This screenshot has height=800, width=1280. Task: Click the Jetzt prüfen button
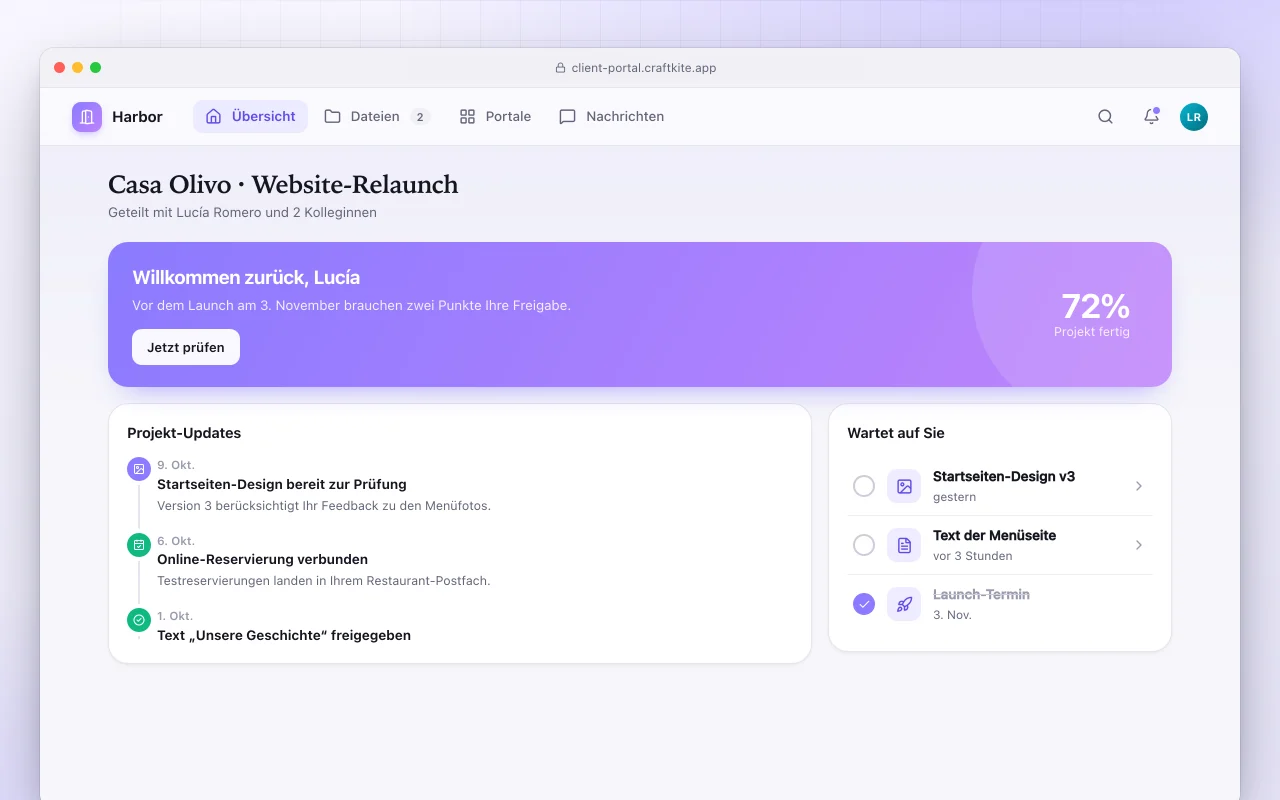(x=186, y=347)
